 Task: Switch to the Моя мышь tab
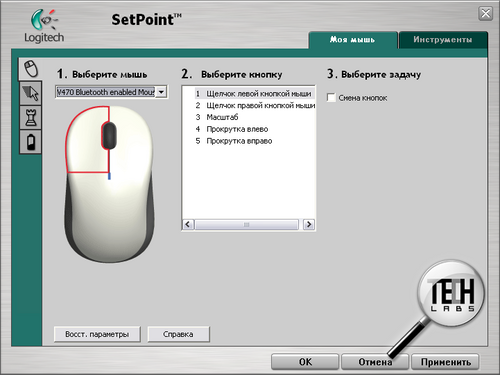353,40
